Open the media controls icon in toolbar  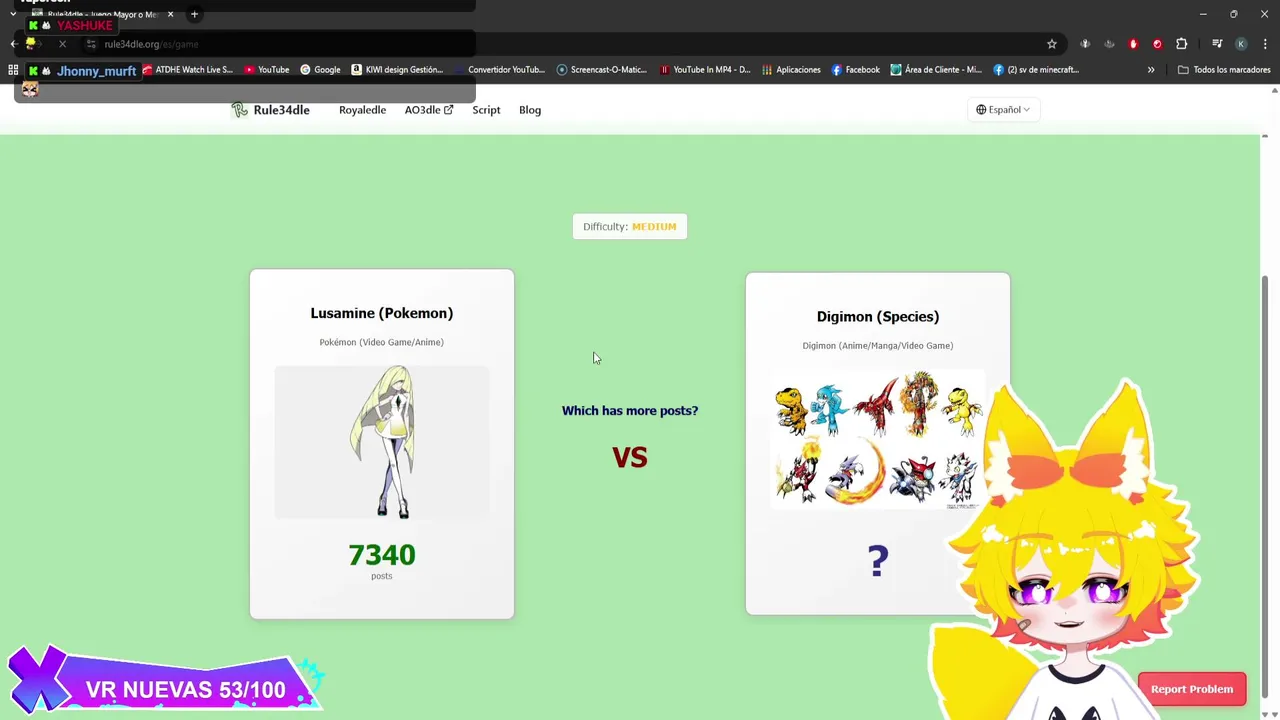coord(1217,44)
